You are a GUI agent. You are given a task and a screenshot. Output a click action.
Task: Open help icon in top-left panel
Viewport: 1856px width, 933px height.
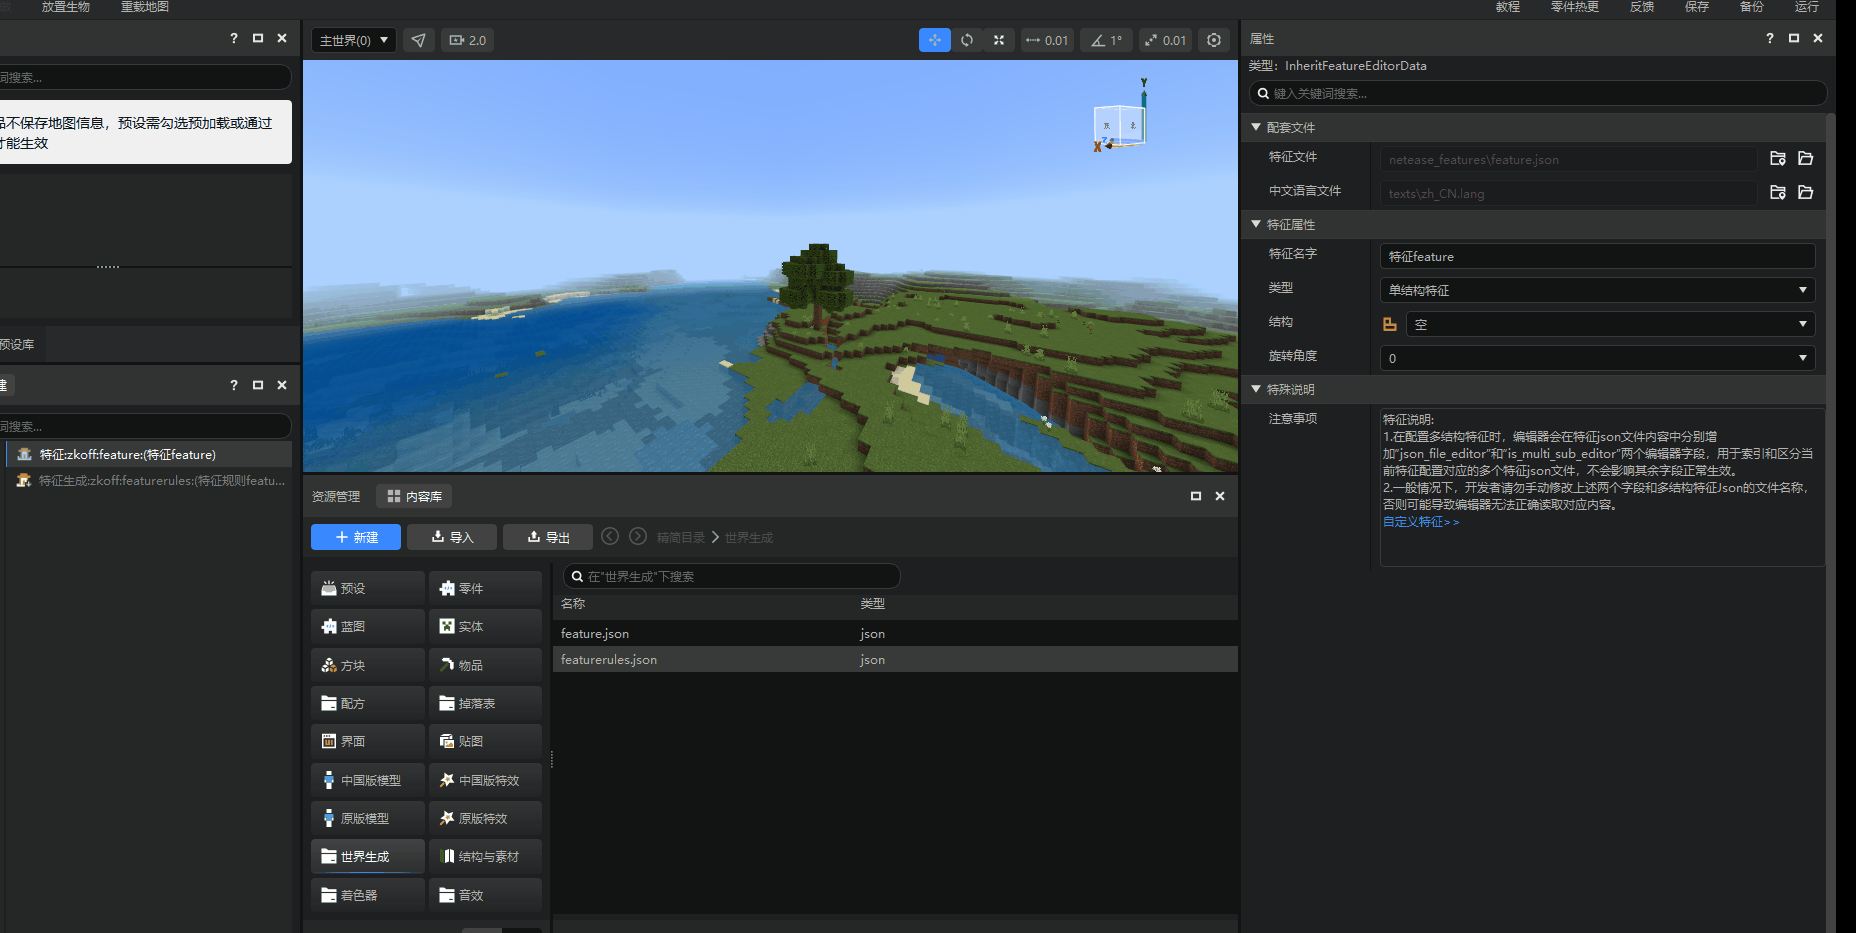tap(234, 38)
